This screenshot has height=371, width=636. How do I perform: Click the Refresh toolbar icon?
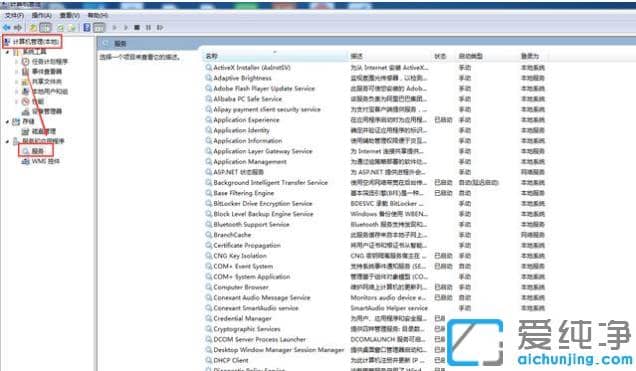60,28
